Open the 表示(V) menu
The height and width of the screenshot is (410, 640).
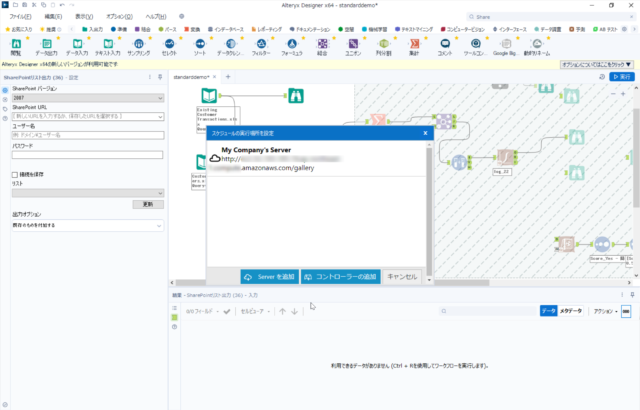pos(84,17)
